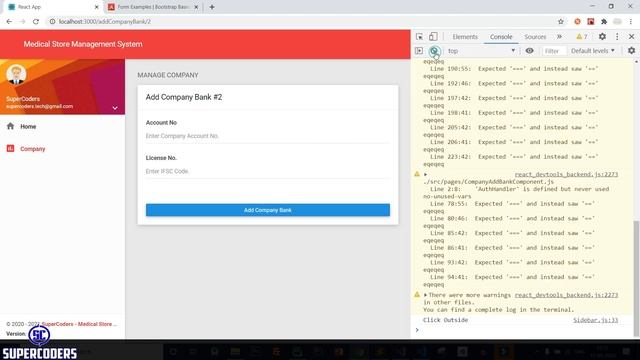Open the DevTools kebab menu
The width and height of the screenshot is (640, 360).
click(617, 37)
